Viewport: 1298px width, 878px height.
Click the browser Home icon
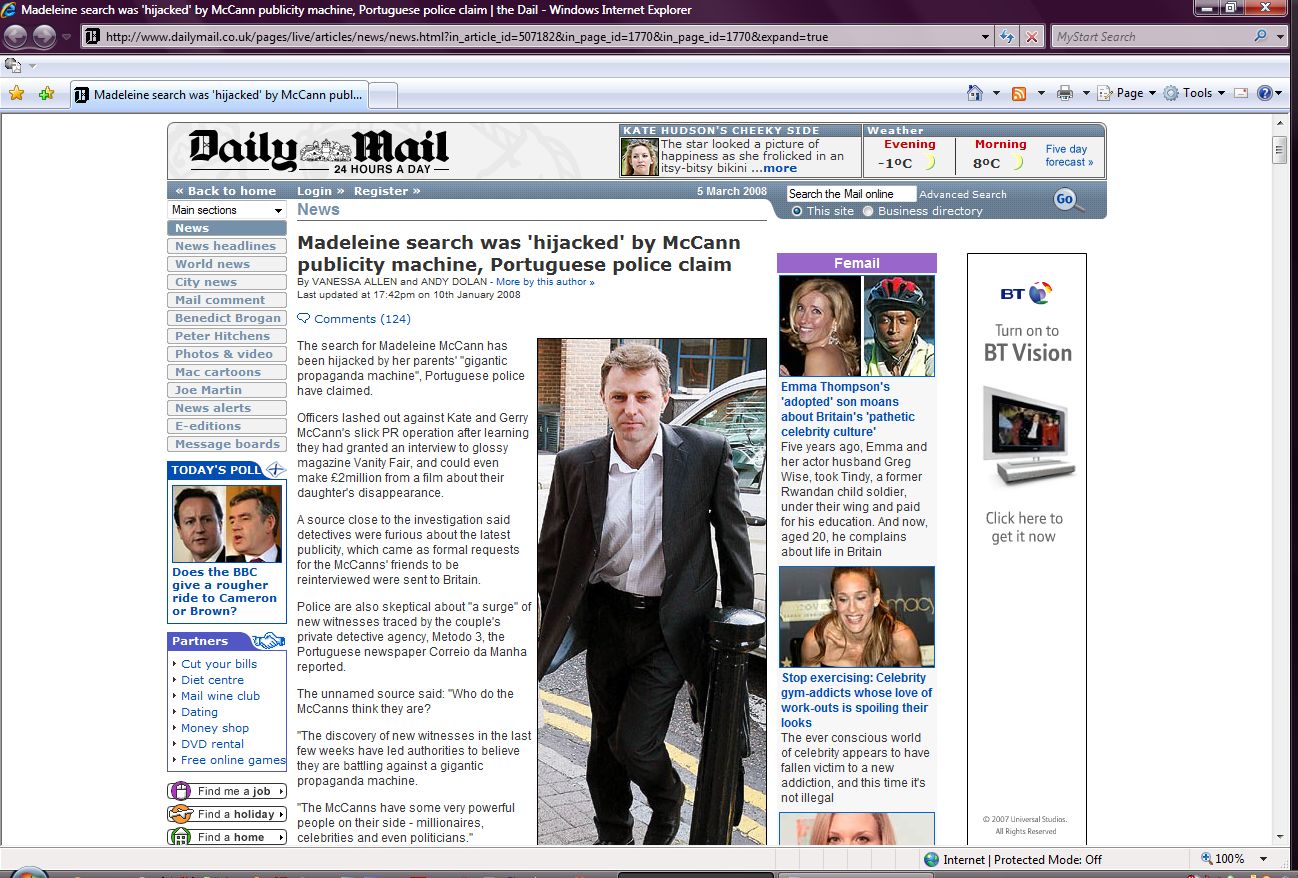975,93
